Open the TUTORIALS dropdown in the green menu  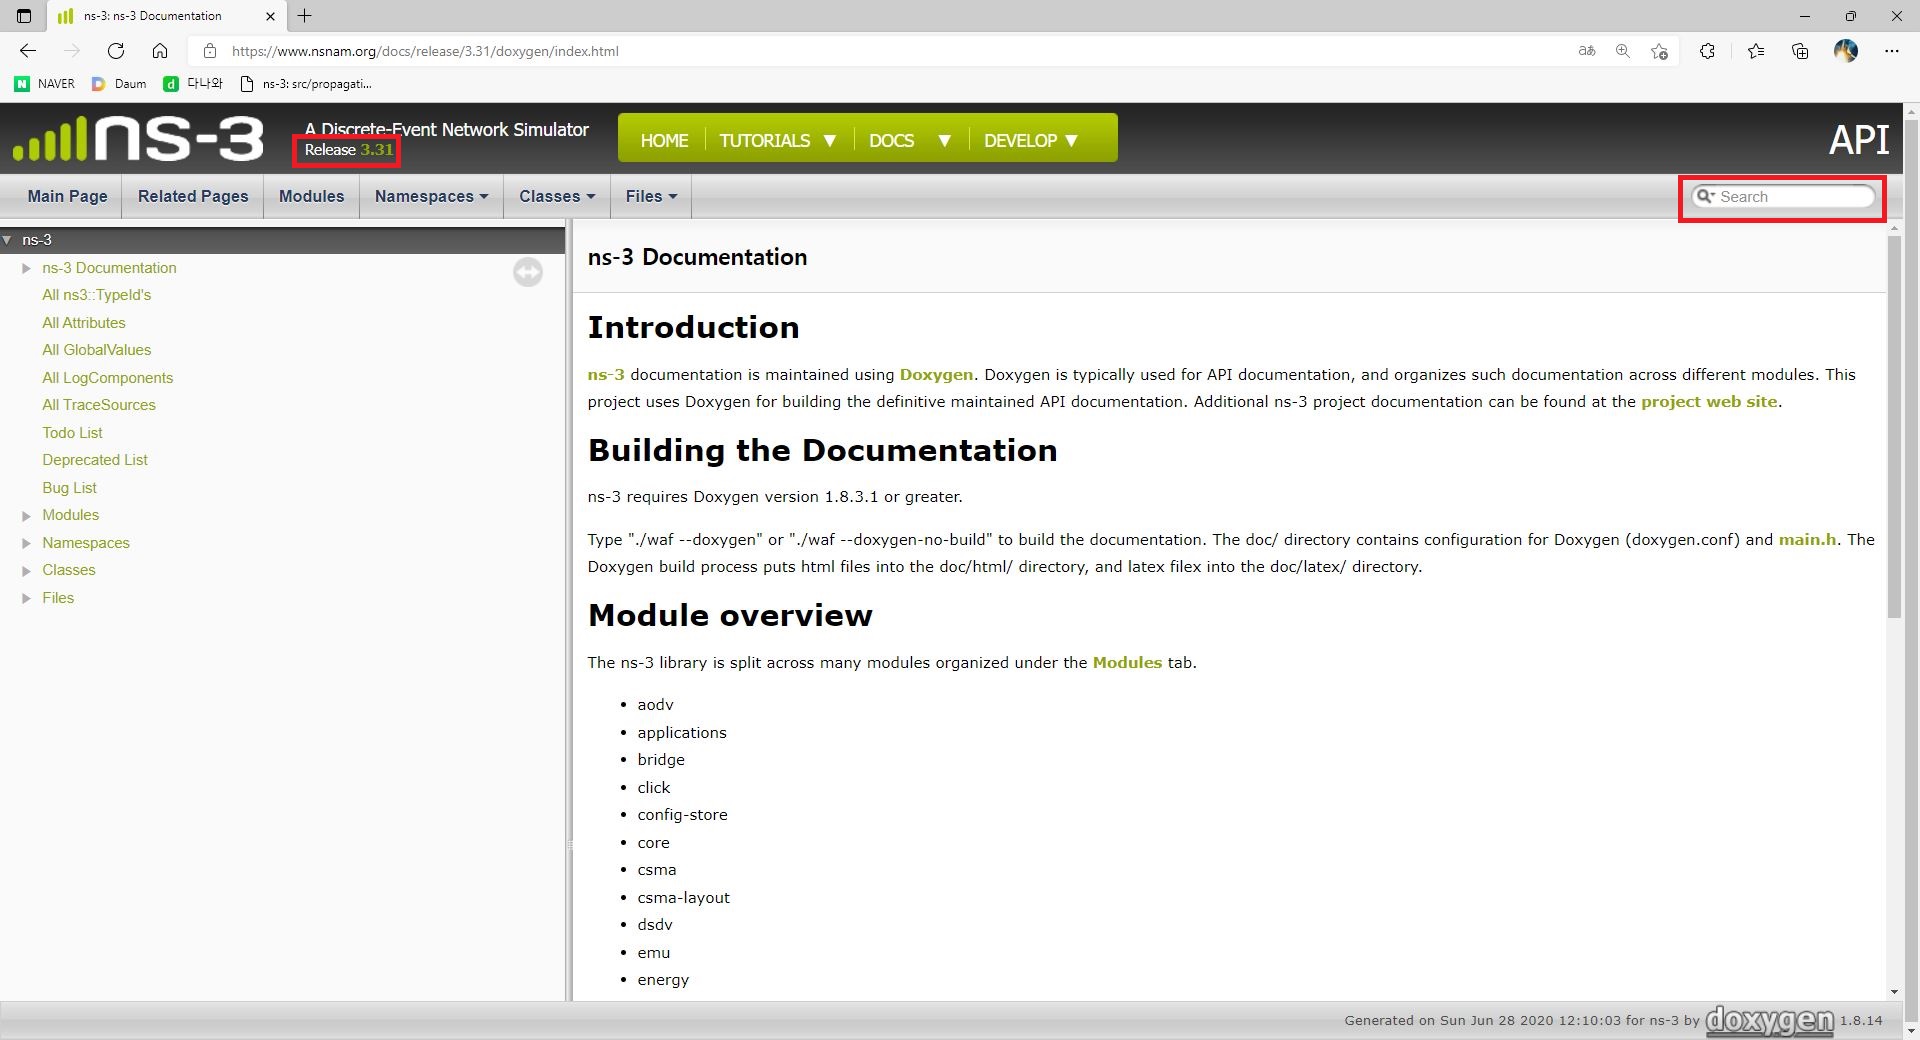point(777,140)
